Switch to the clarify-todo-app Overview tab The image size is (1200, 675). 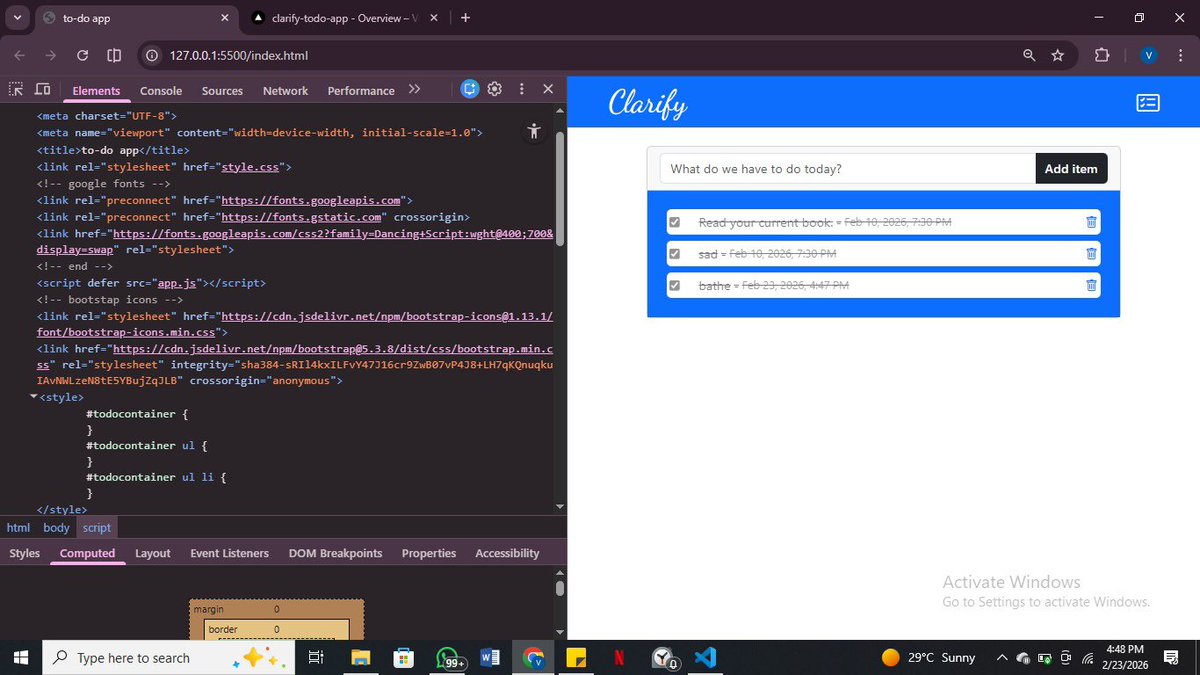342,18
